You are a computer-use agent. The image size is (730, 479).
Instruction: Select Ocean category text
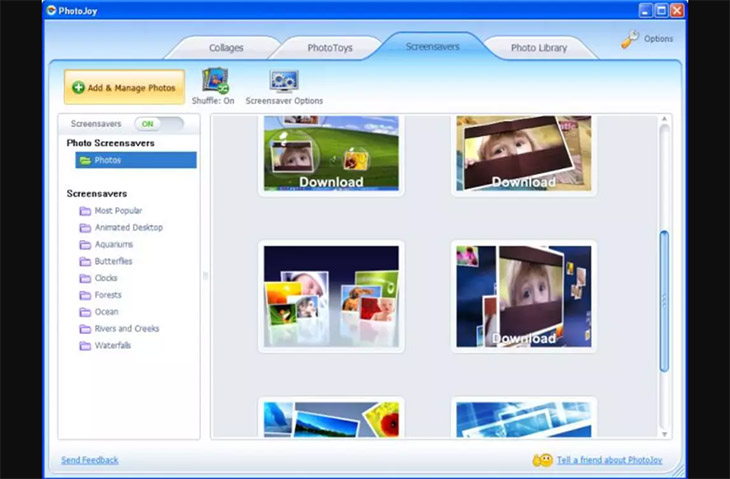click(x=106, y=311)
